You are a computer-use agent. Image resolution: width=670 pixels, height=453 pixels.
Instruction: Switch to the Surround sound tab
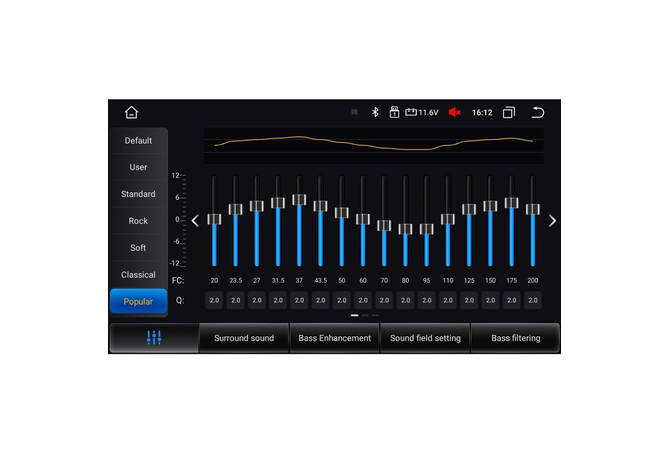(x=244, y=338)
